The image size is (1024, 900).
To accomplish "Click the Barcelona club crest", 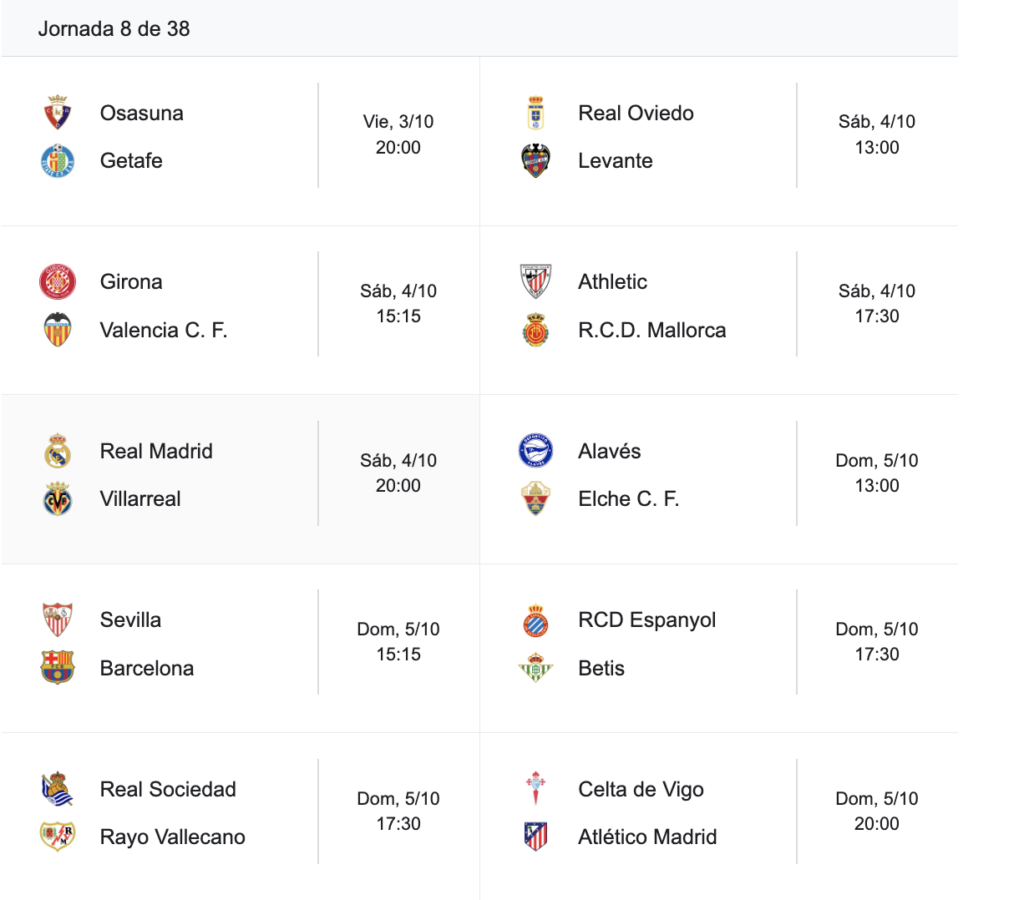I will [x=58, y=667].
